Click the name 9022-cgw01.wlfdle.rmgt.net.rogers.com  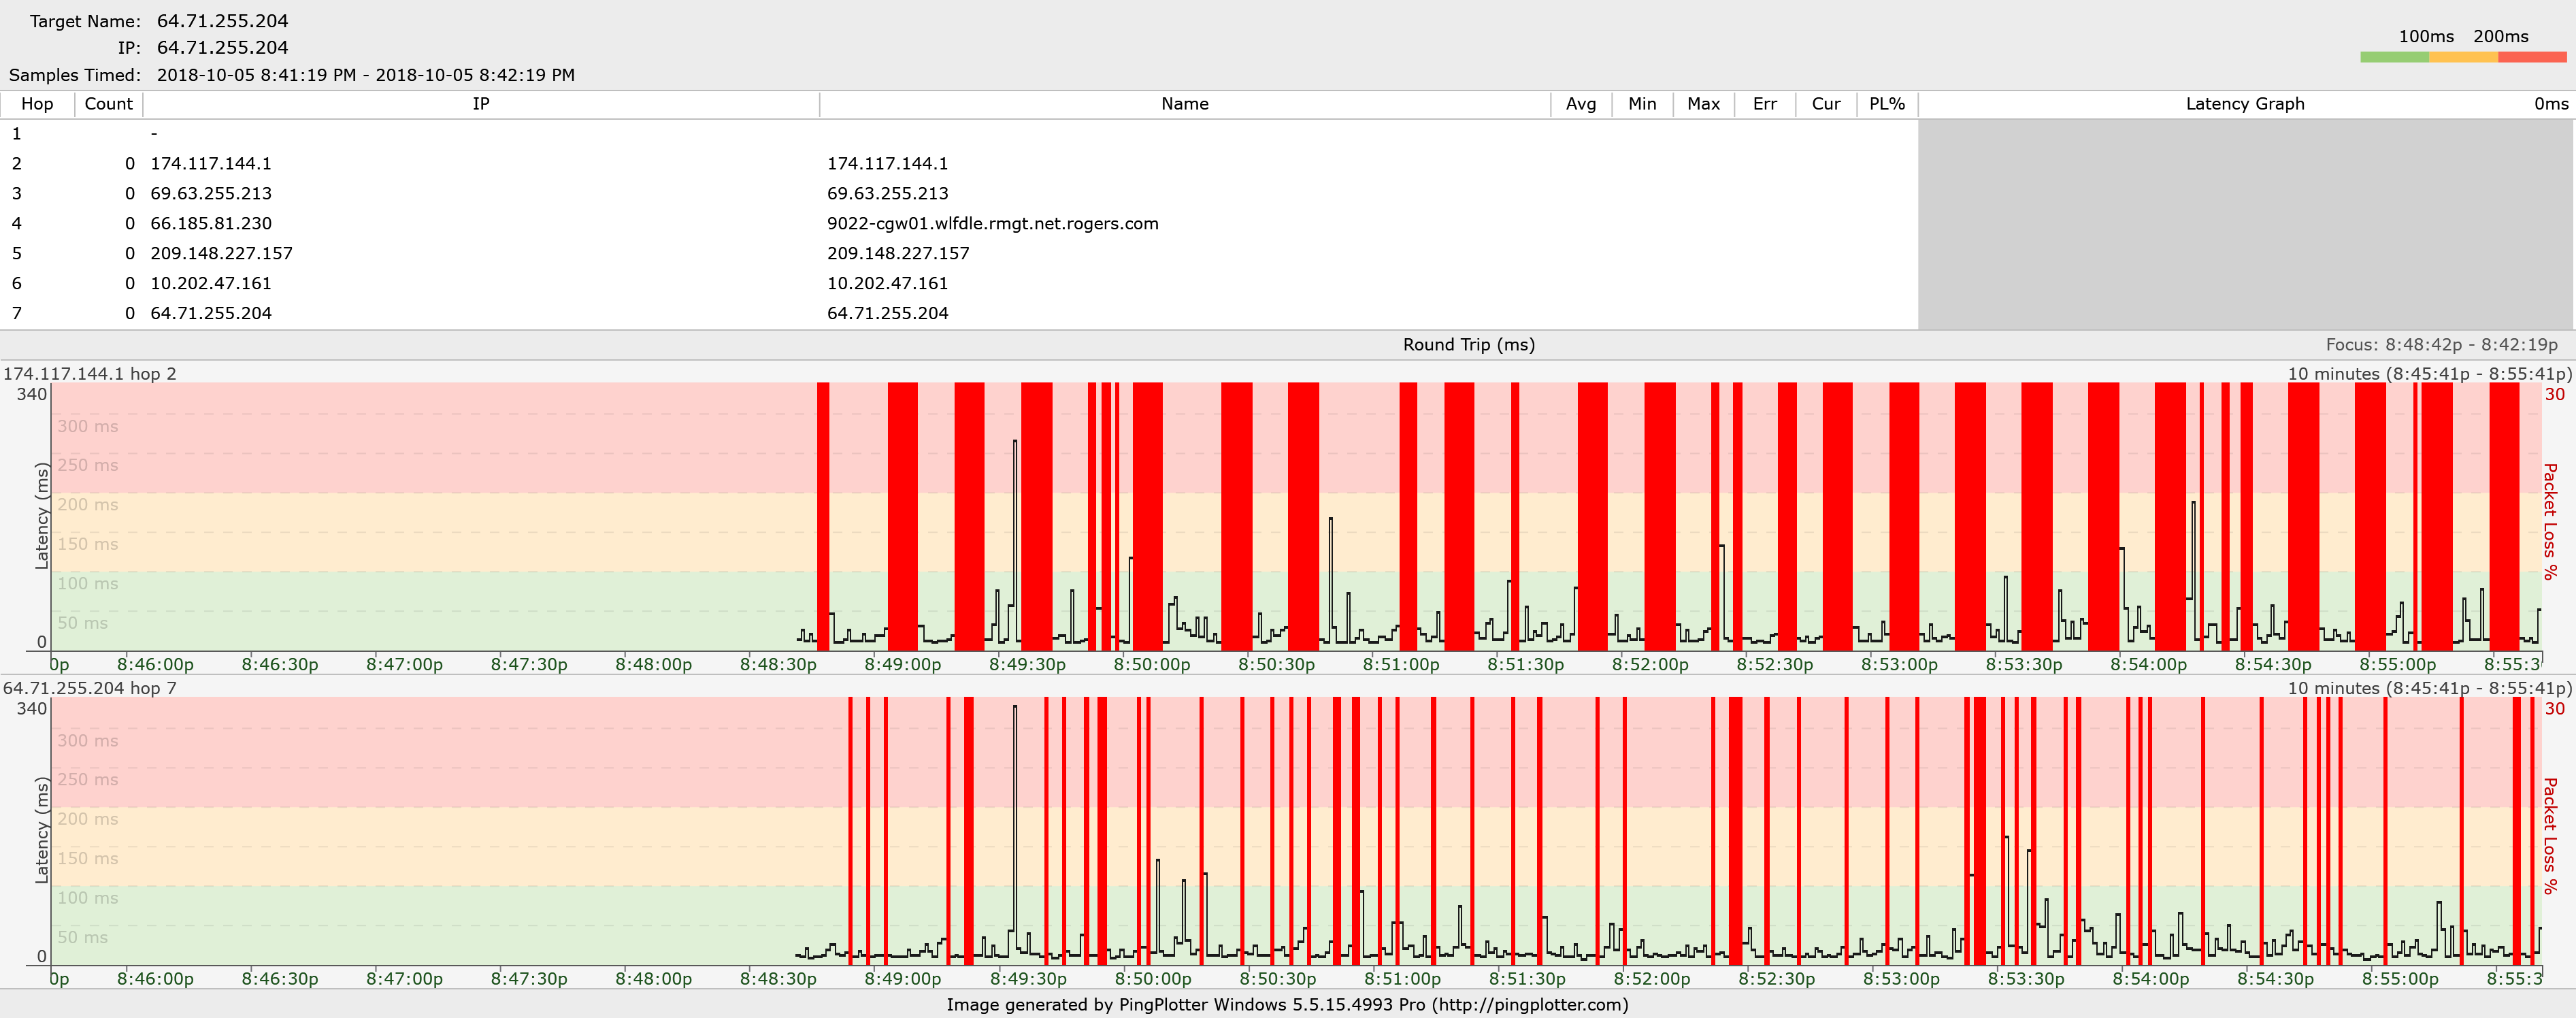pyautogui.click(x=992, y=224)
